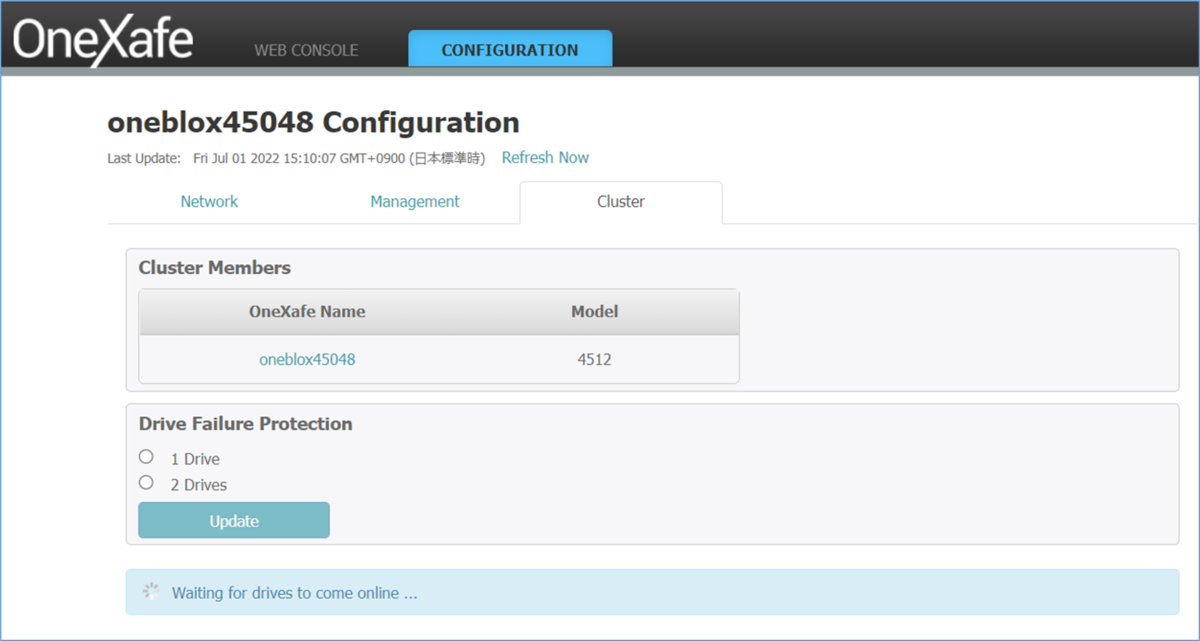
Task: Click the Waiting for drives message
Action: pos(294,592)
